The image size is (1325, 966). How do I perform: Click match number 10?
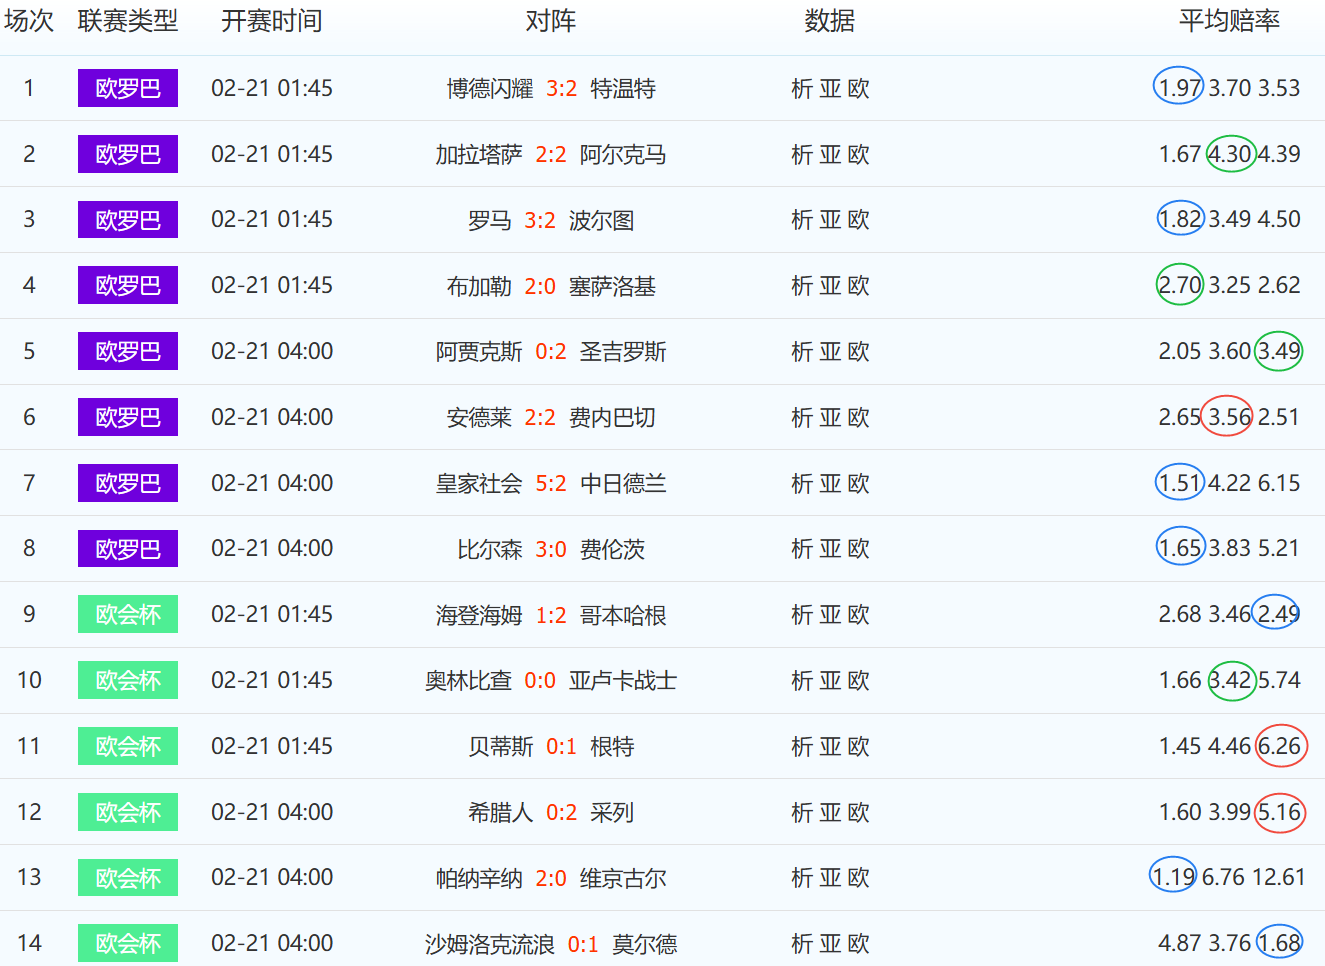click(29, 680)
